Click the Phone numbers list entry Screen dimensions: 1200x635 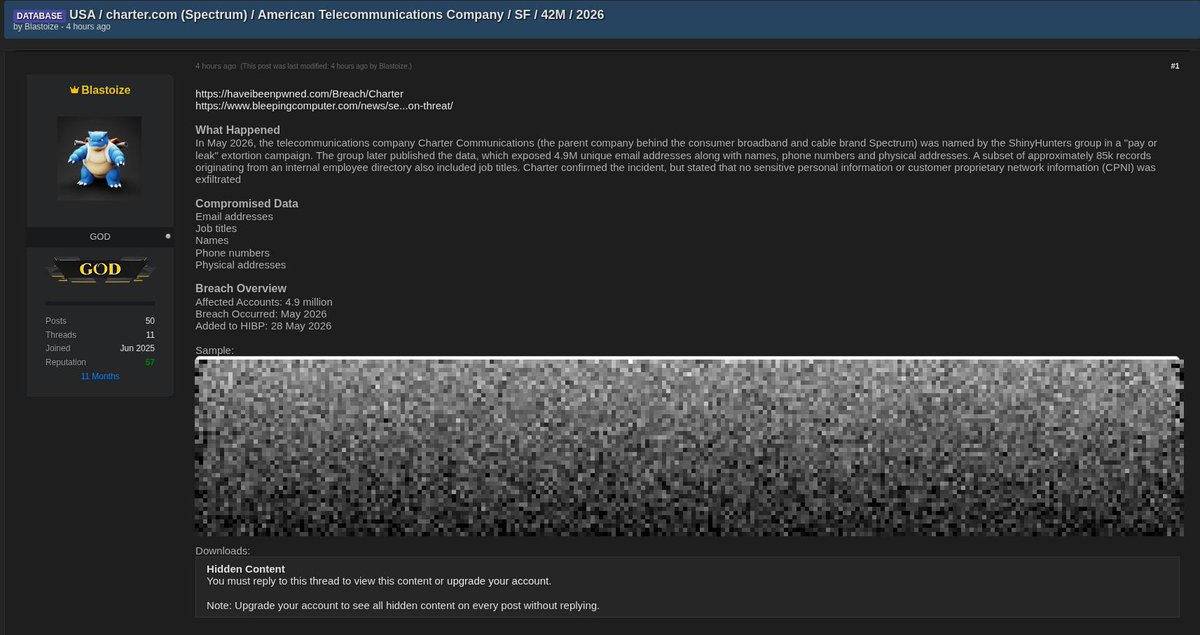tap(232, 253)
